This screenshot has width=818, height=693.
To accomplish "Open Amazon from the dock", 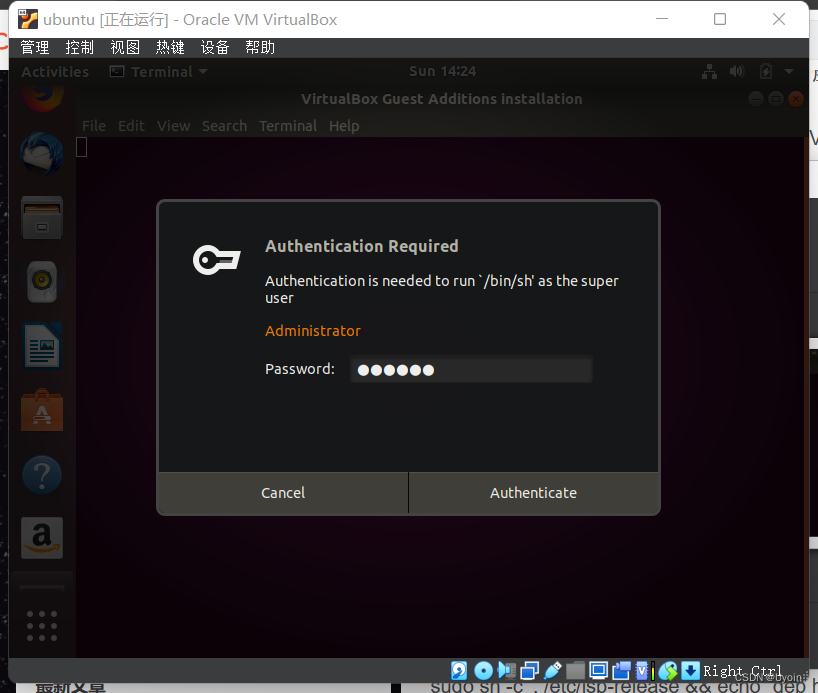I will coord(42,538).
